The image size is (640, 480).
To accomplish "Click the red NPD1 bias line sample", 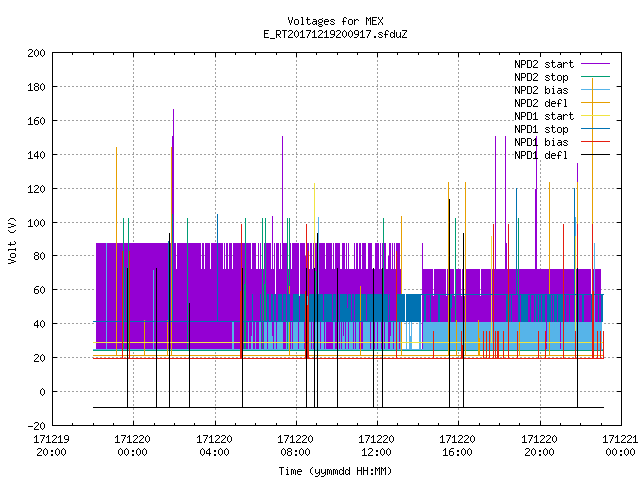I will [595, 142].
